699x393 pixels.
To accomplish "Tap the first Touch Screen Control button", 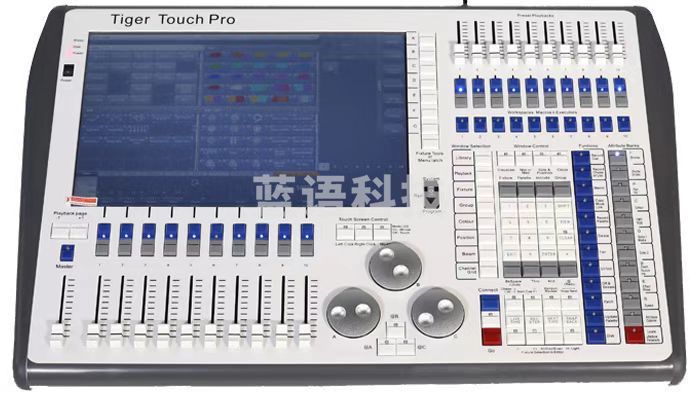I will tap(345, 232).
